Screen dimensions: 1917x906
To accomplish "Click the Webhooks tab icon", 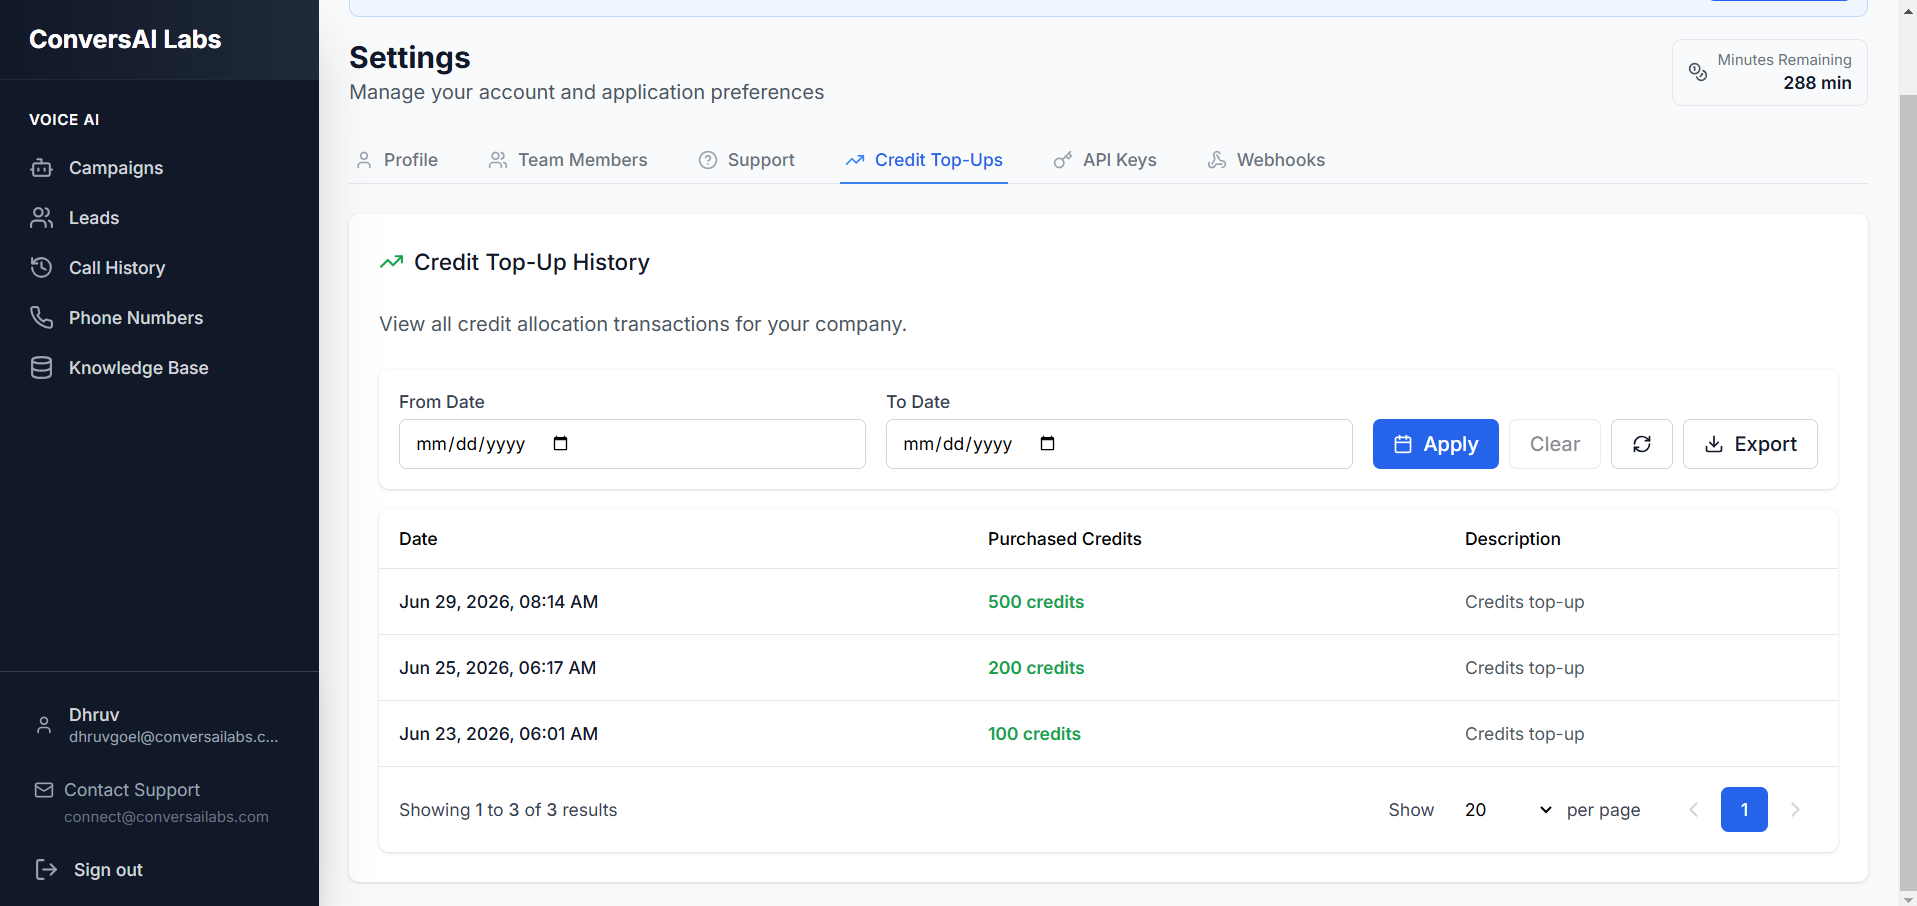I will (1216, 160).
